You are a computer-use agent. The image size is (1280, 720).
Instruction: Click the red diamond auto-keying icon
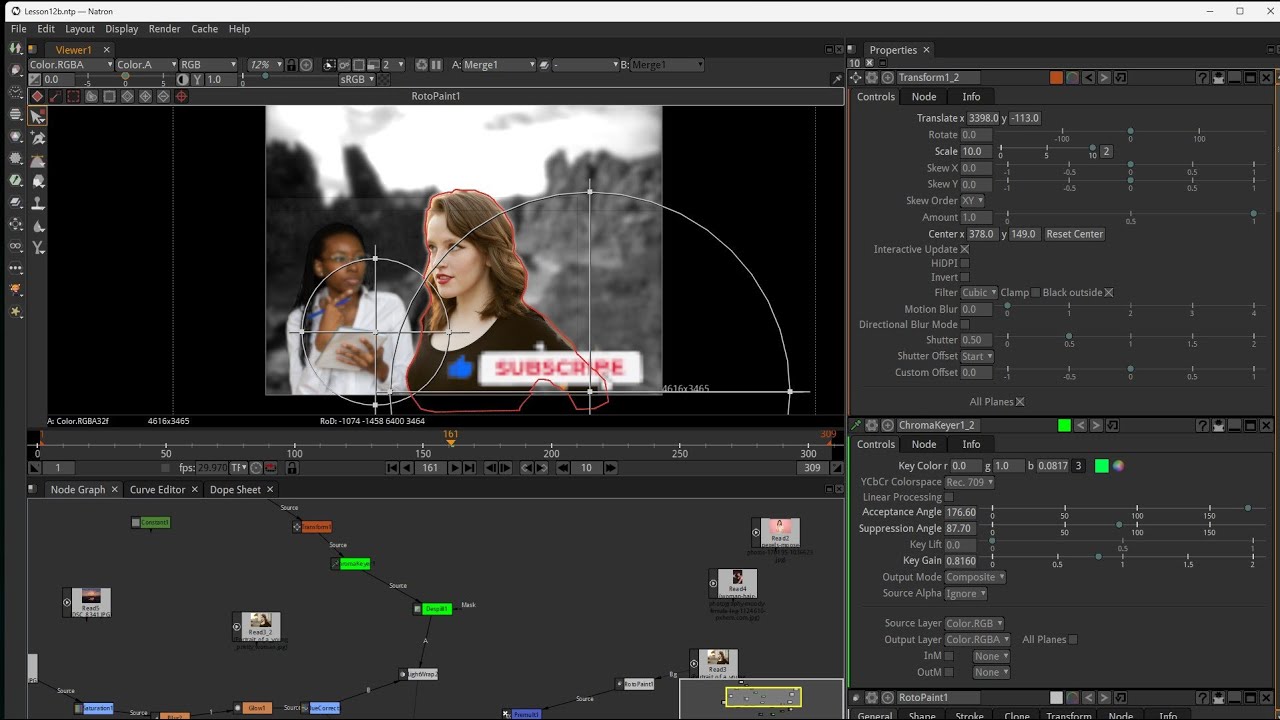(37, 96)
